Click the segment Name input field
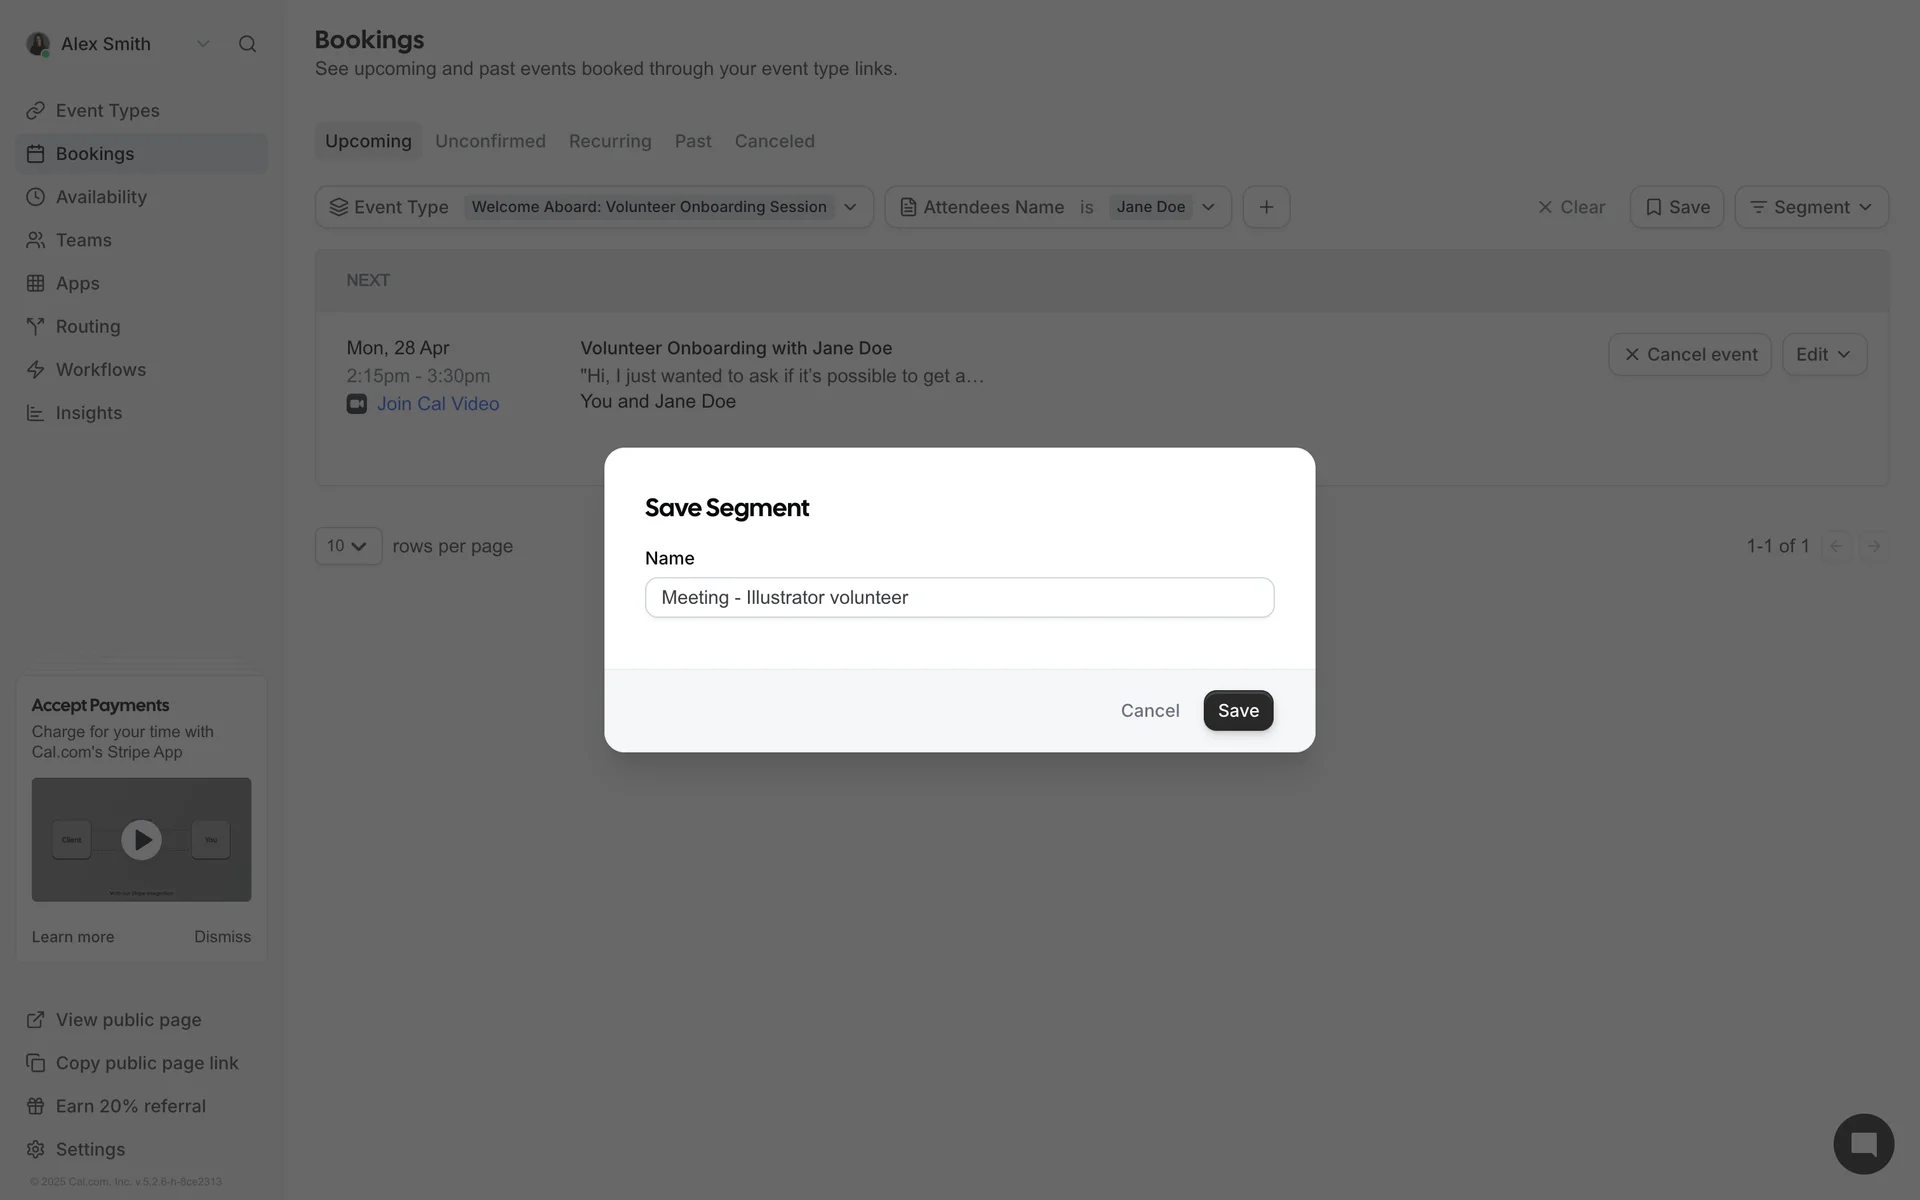 click(959, 598)
